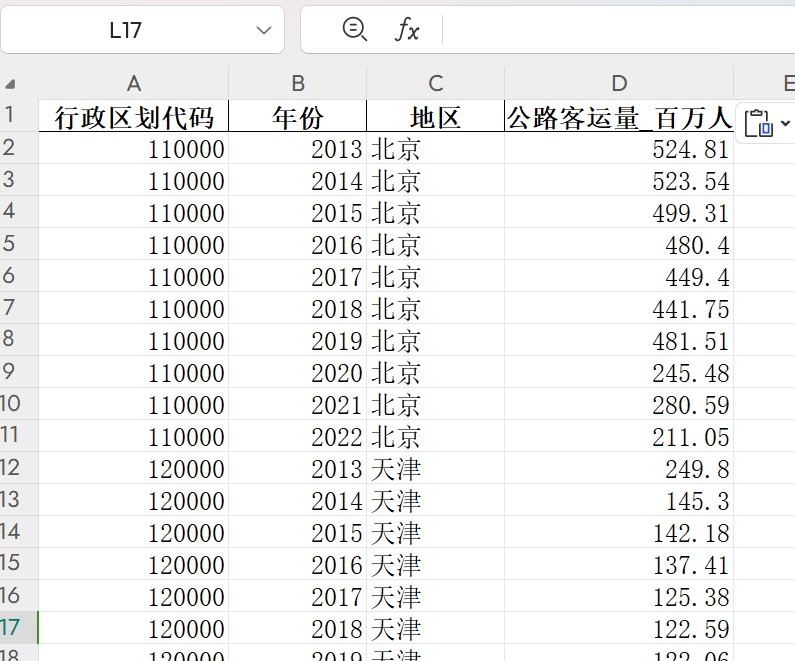This screenshot has width=795, height=661.
Task: Click the 110000 cell in row 2
Action: click(x=134, y=148)
